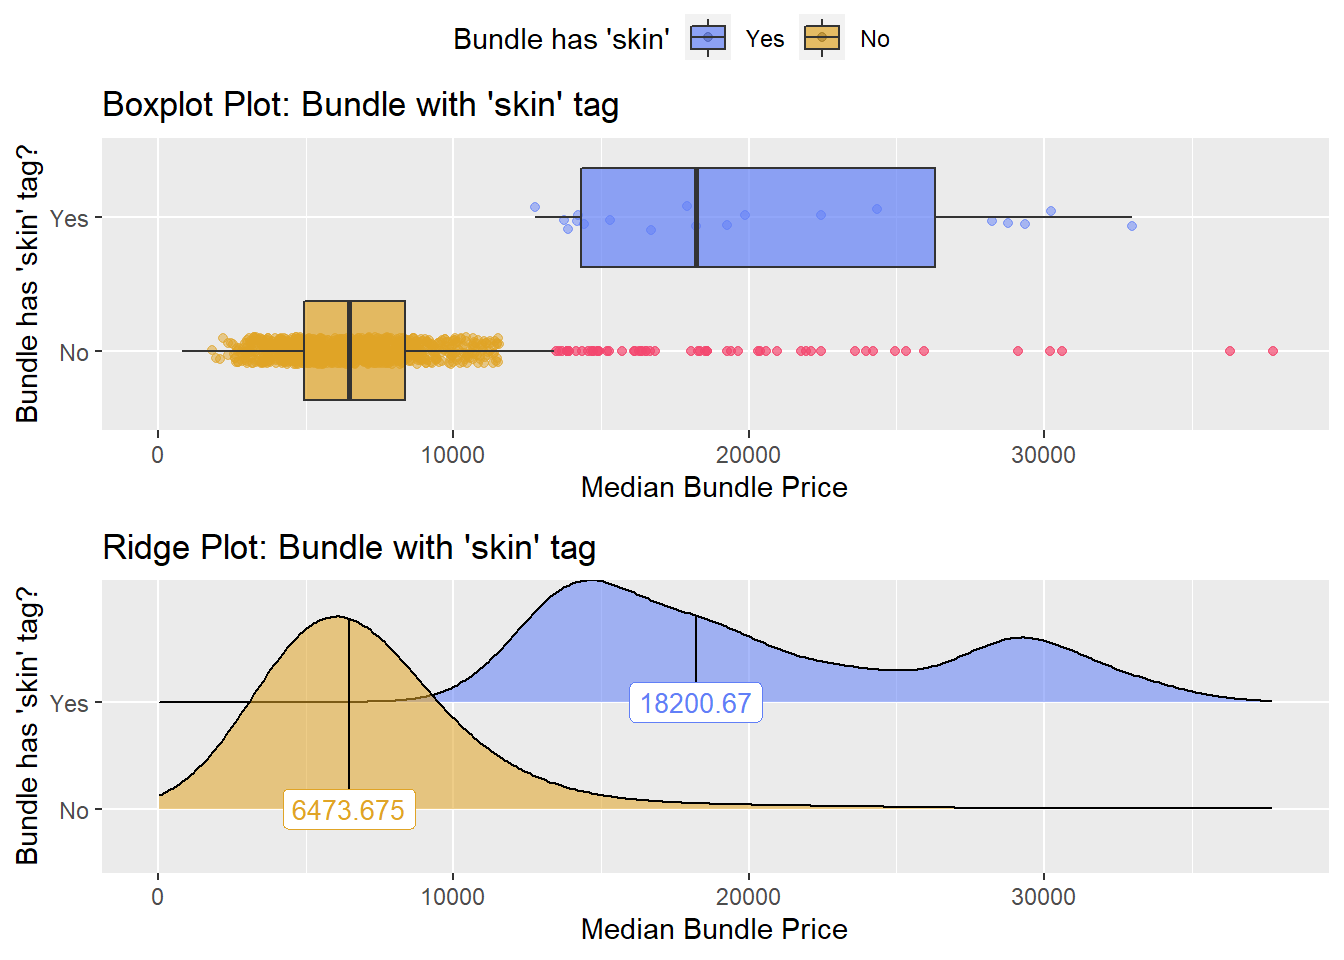Viewport: 1344px width, 960px height.
Task: Click the median label 18200.67
Action: pyautogui.click(x=696, y=703)
